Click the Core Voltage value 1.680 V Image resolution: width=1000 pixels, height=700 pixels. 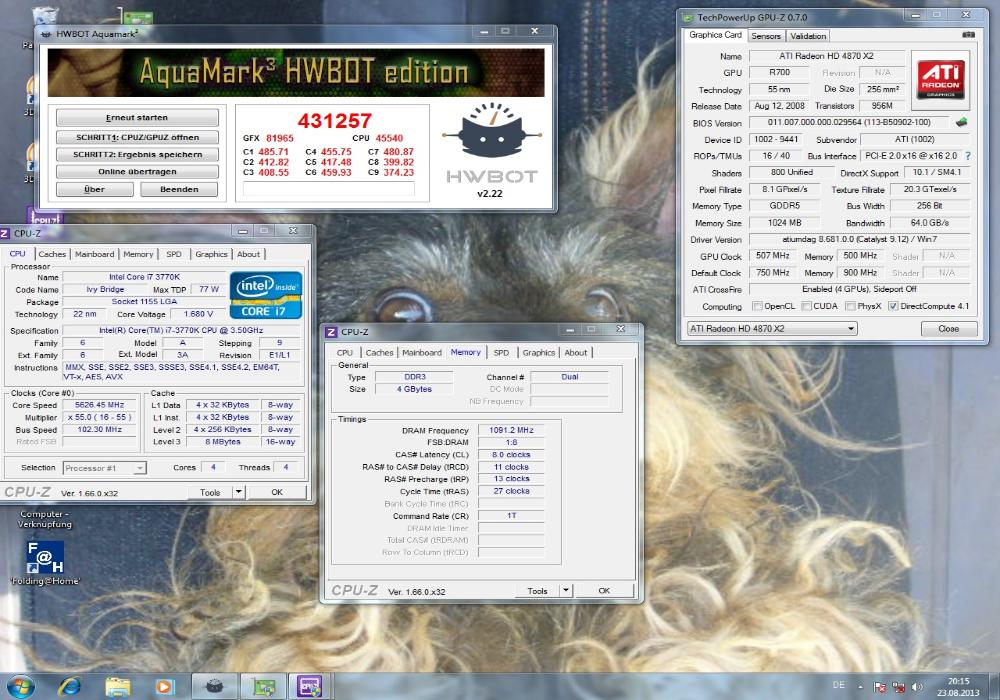point(198,314)
